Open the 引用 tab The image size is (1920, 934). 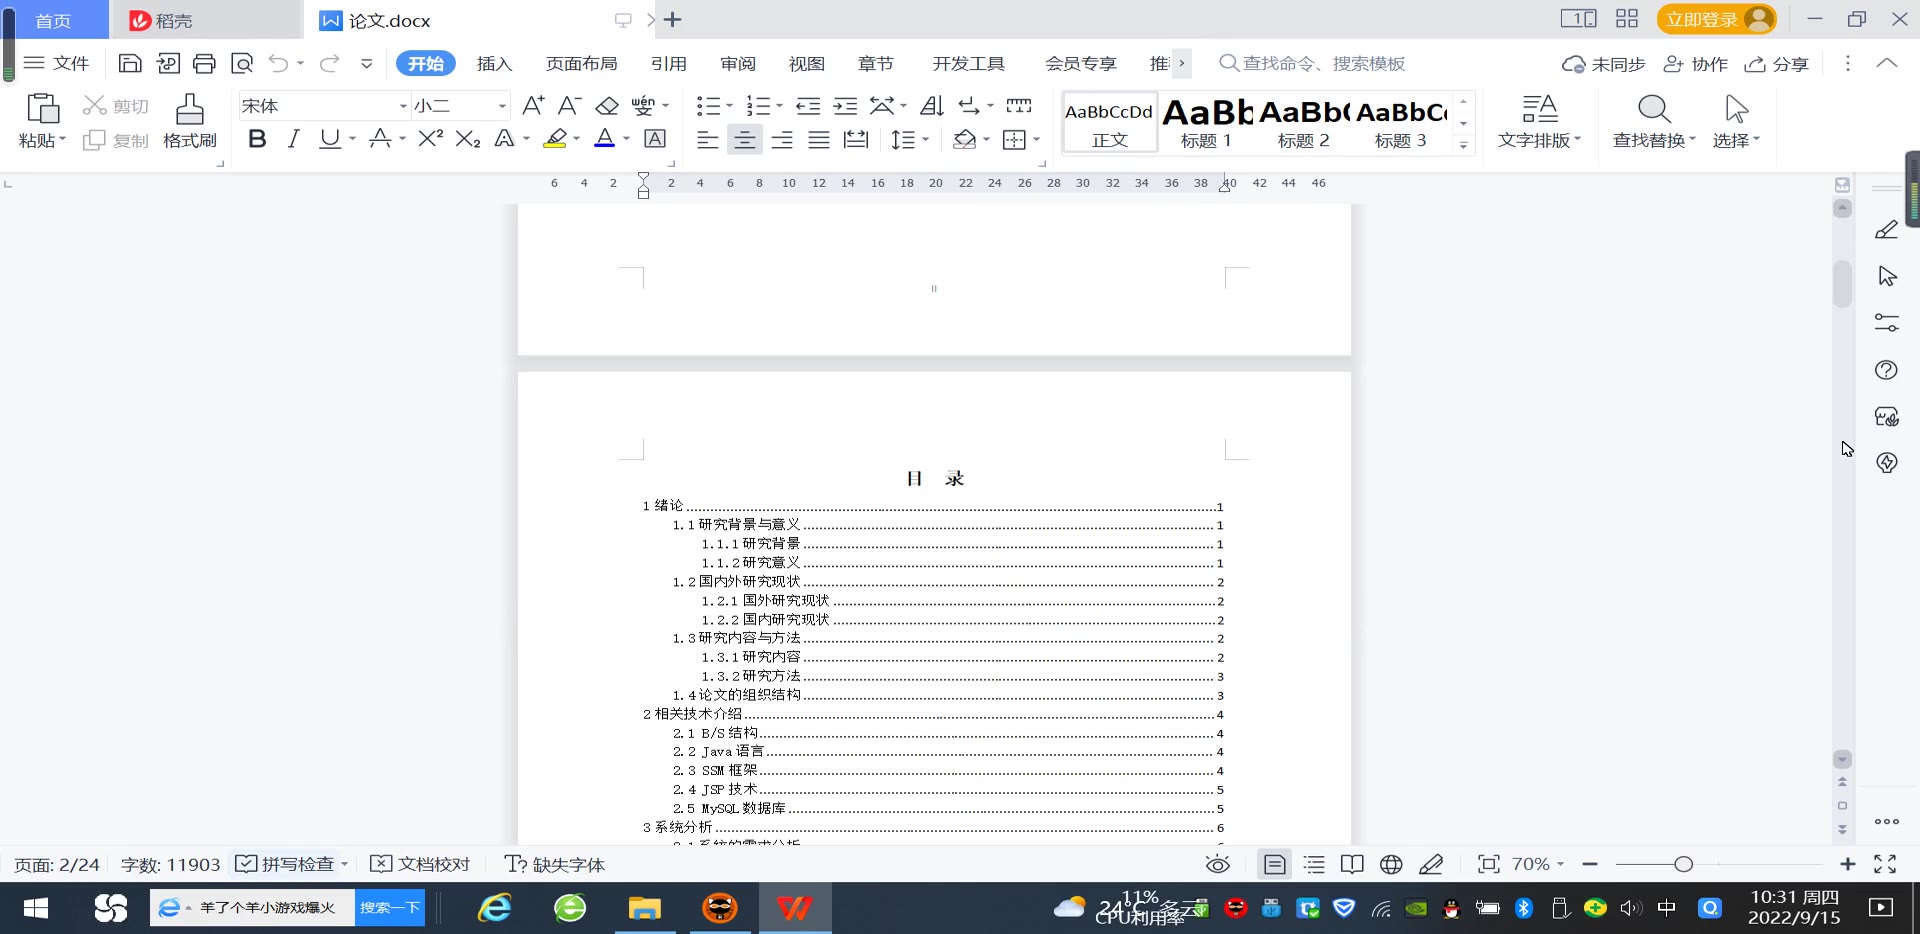click(x=668, y=64)
